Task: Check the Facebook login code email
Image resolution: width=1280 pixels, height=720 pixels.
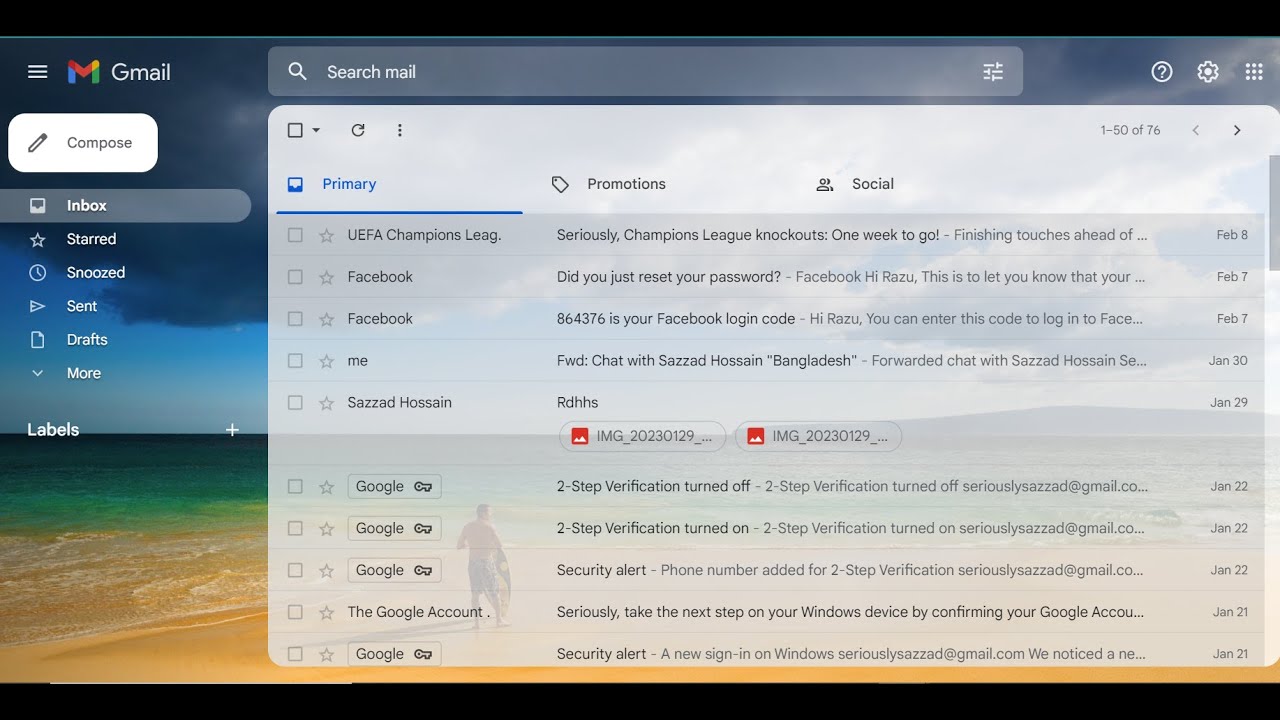Action: pyautogui.click(x=295, y=319)
